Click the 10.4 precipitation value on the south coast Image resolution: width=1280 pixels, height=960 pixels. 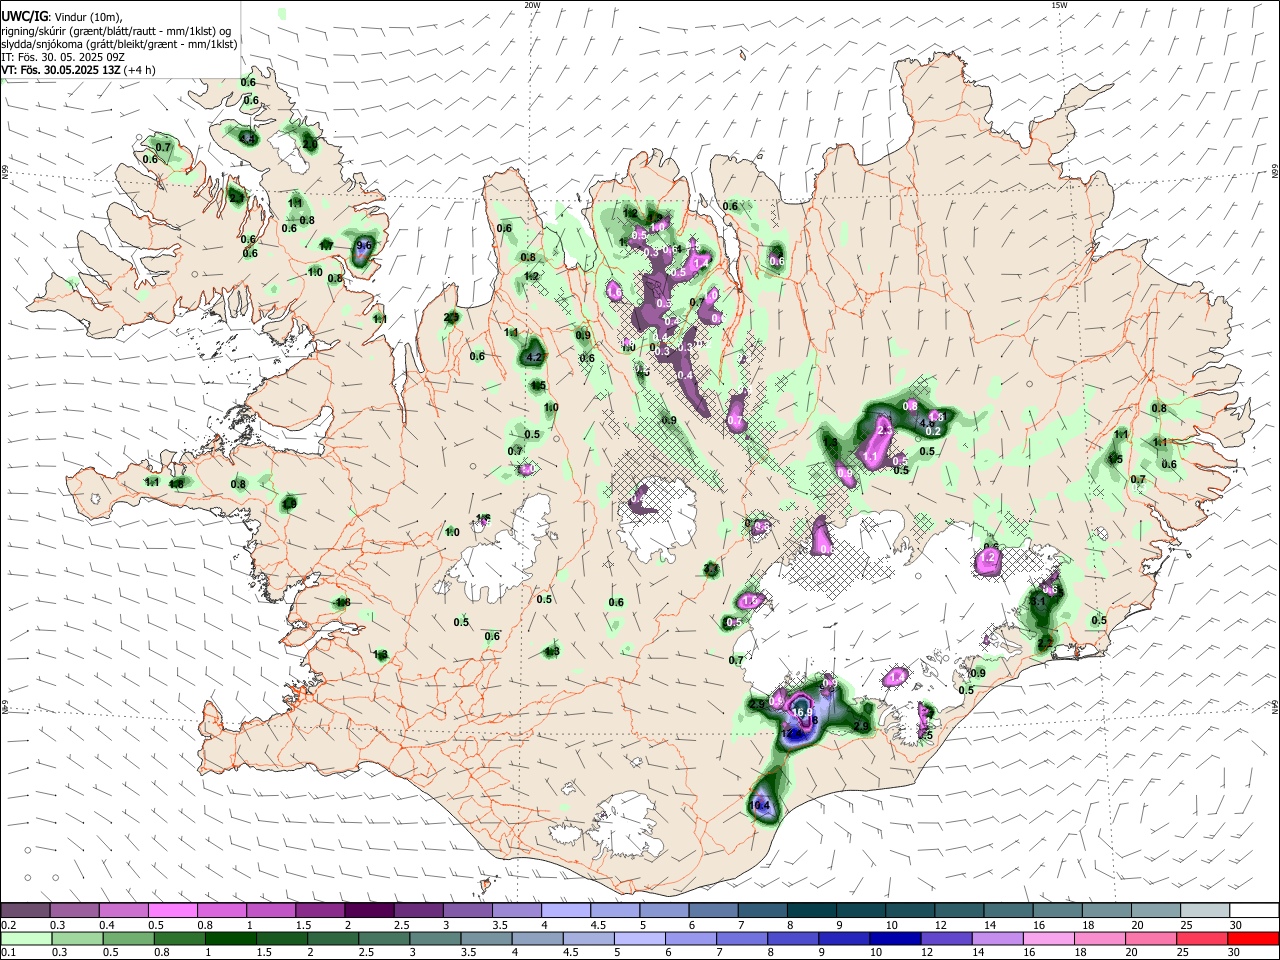759,805
